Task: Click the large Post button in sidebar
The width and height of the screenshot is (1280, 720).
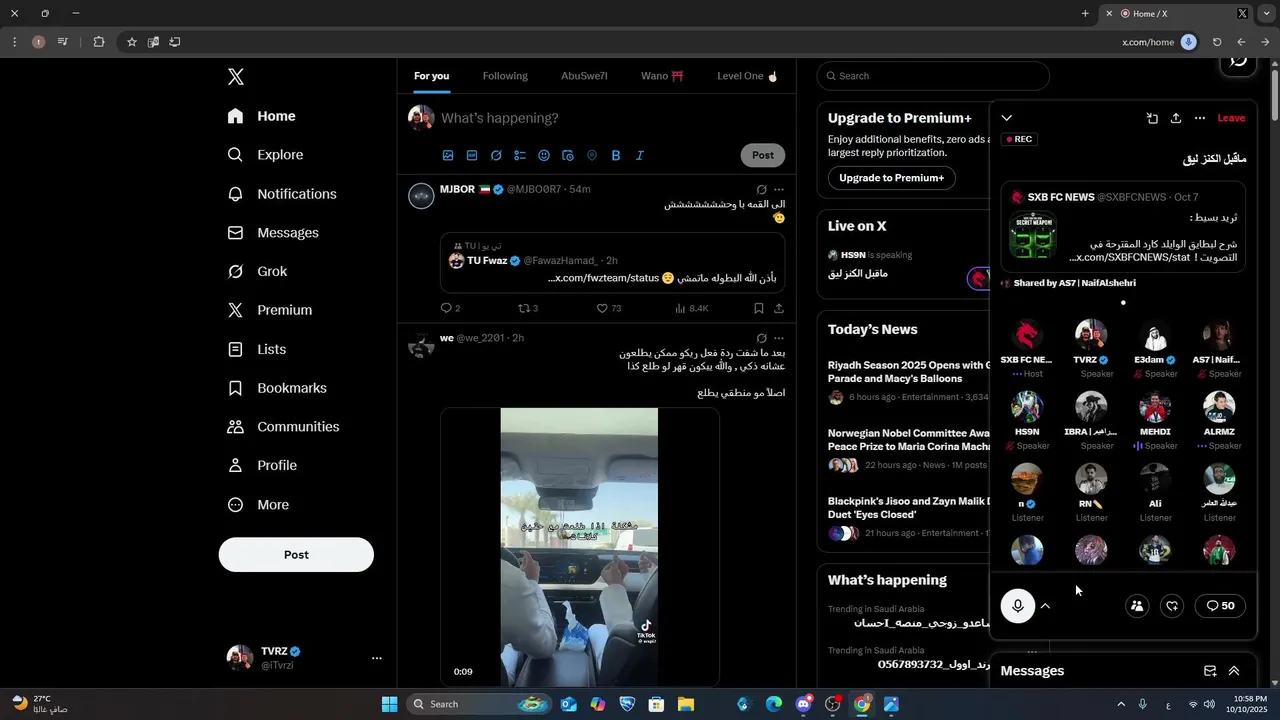Action: click(296, 555)
